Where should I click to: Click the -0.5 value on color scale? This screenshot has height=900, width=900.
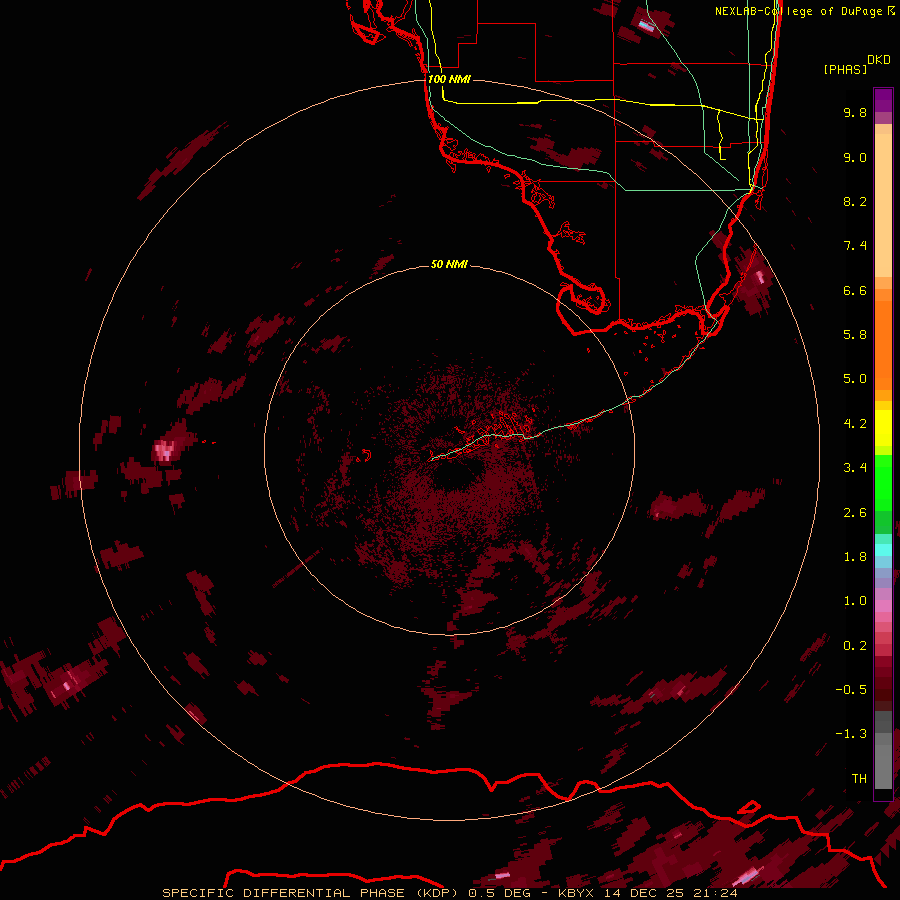[851, 690]
